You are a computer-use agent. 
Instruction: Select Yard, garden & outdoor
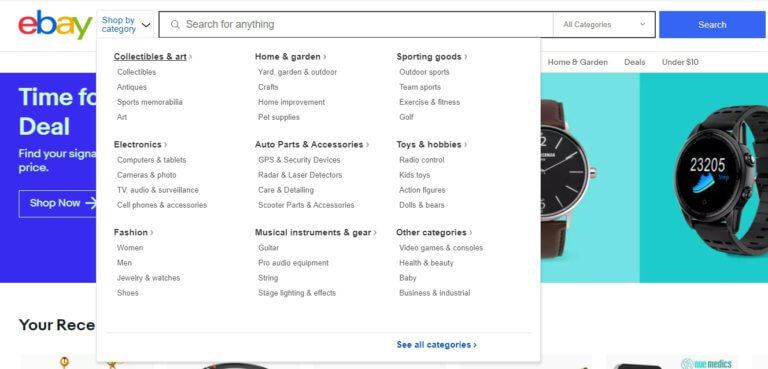[x=297, y=72]
